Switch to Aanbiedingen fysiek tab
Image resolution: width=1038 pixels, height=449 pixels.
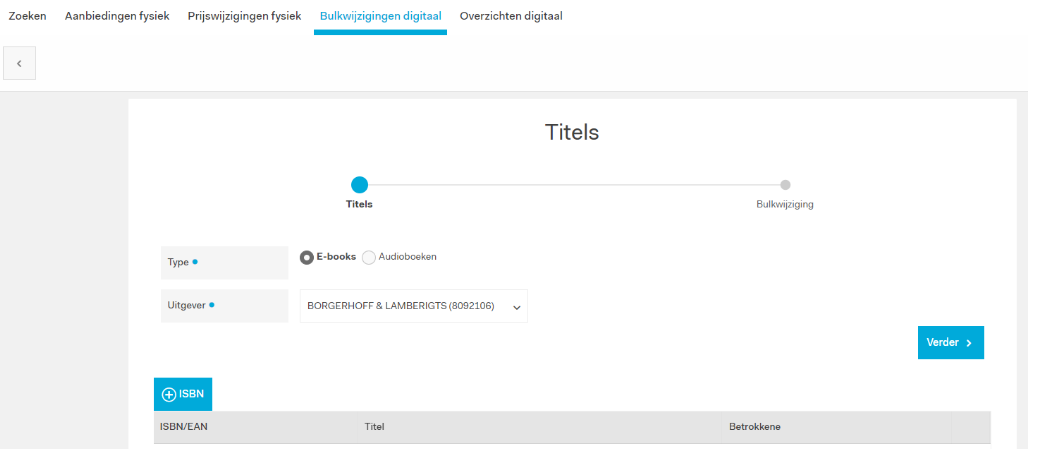117,16
